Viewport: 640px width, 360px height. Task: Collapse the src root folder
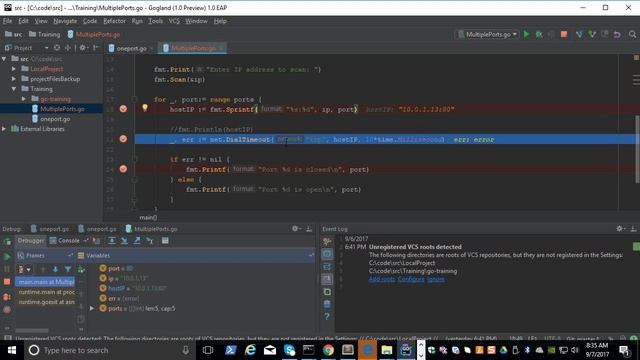point(4,59)
